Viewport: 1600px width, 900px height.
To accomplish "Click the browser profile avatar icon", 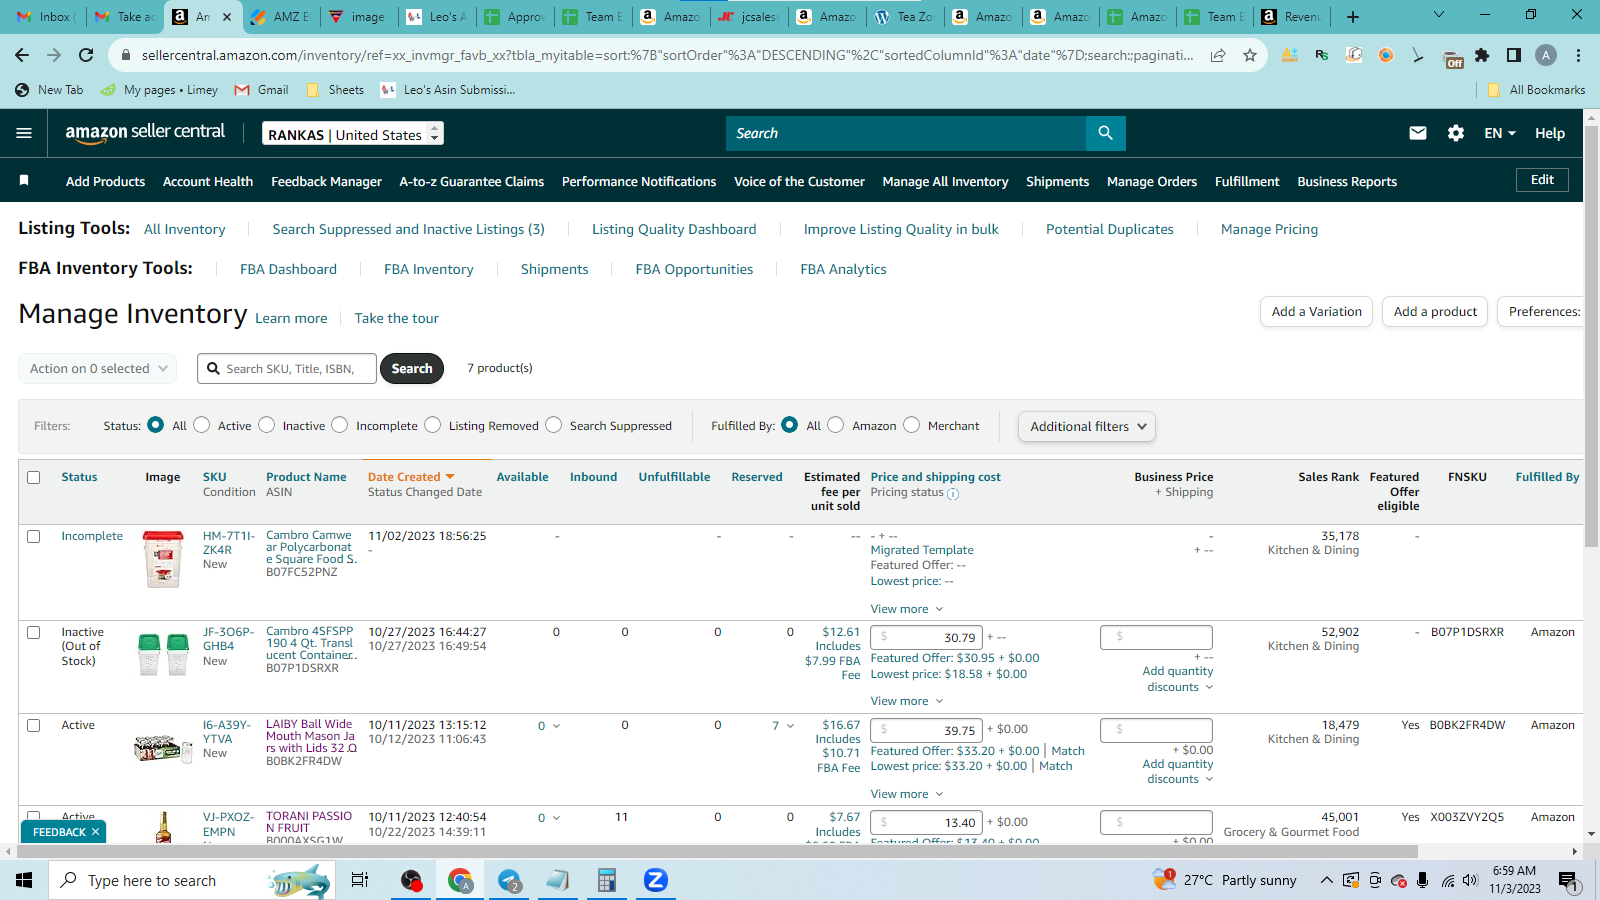I will 1546,55.
